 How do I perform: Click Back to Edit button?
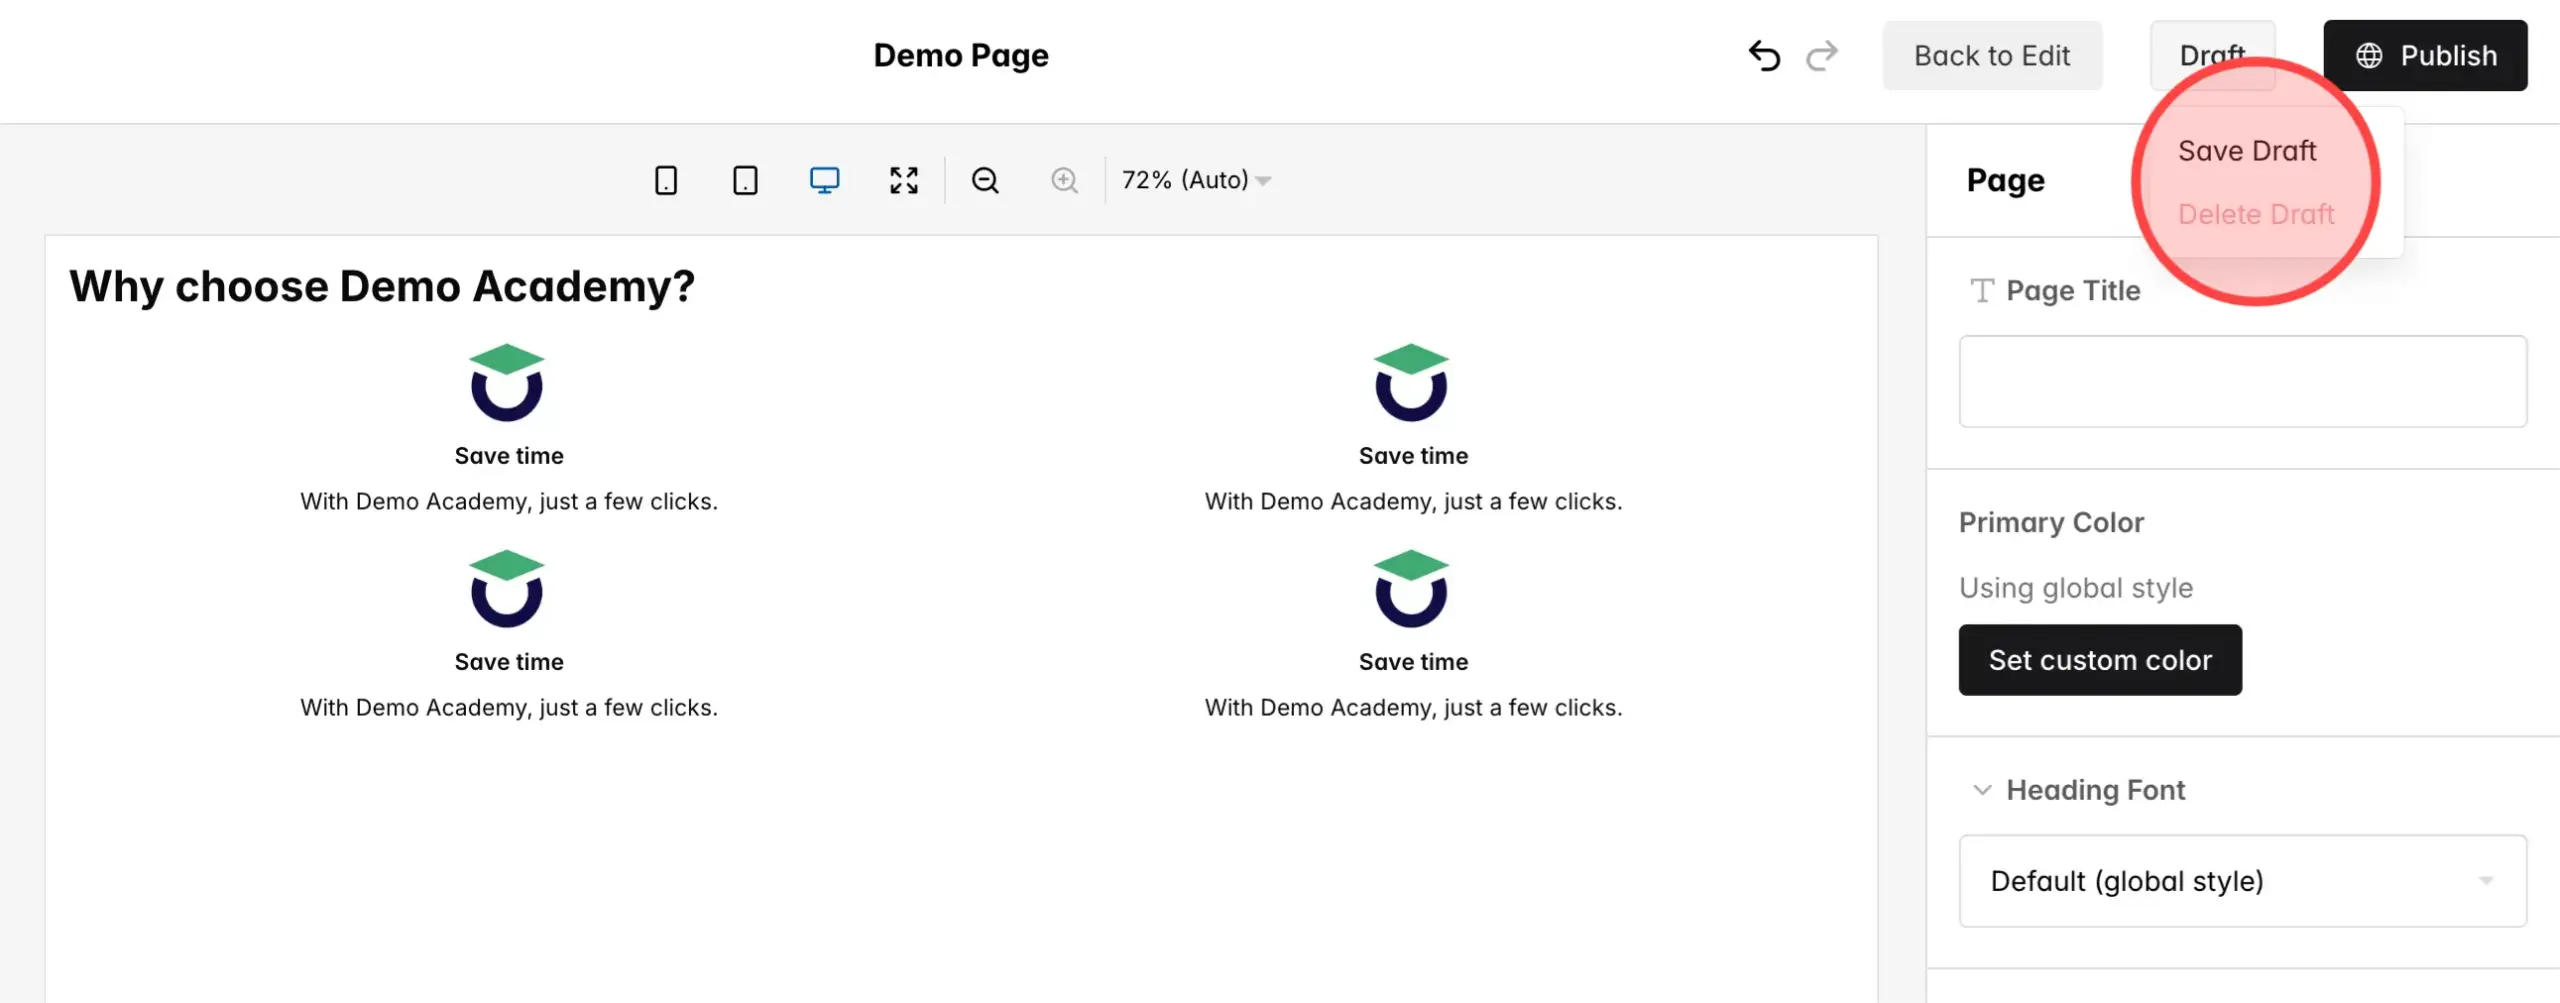(x=1992, y=55)
